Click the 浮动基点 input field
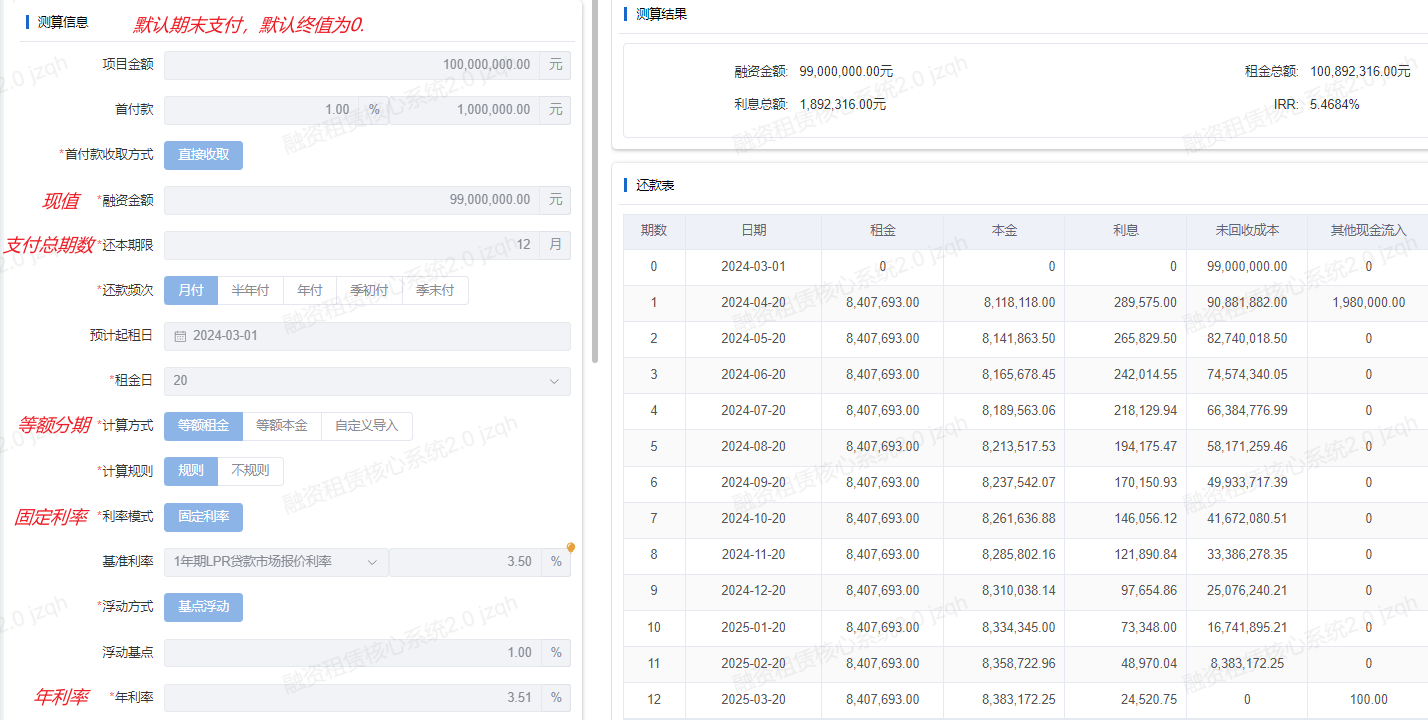The image size is (1428, 720). (x=352, y=653)
